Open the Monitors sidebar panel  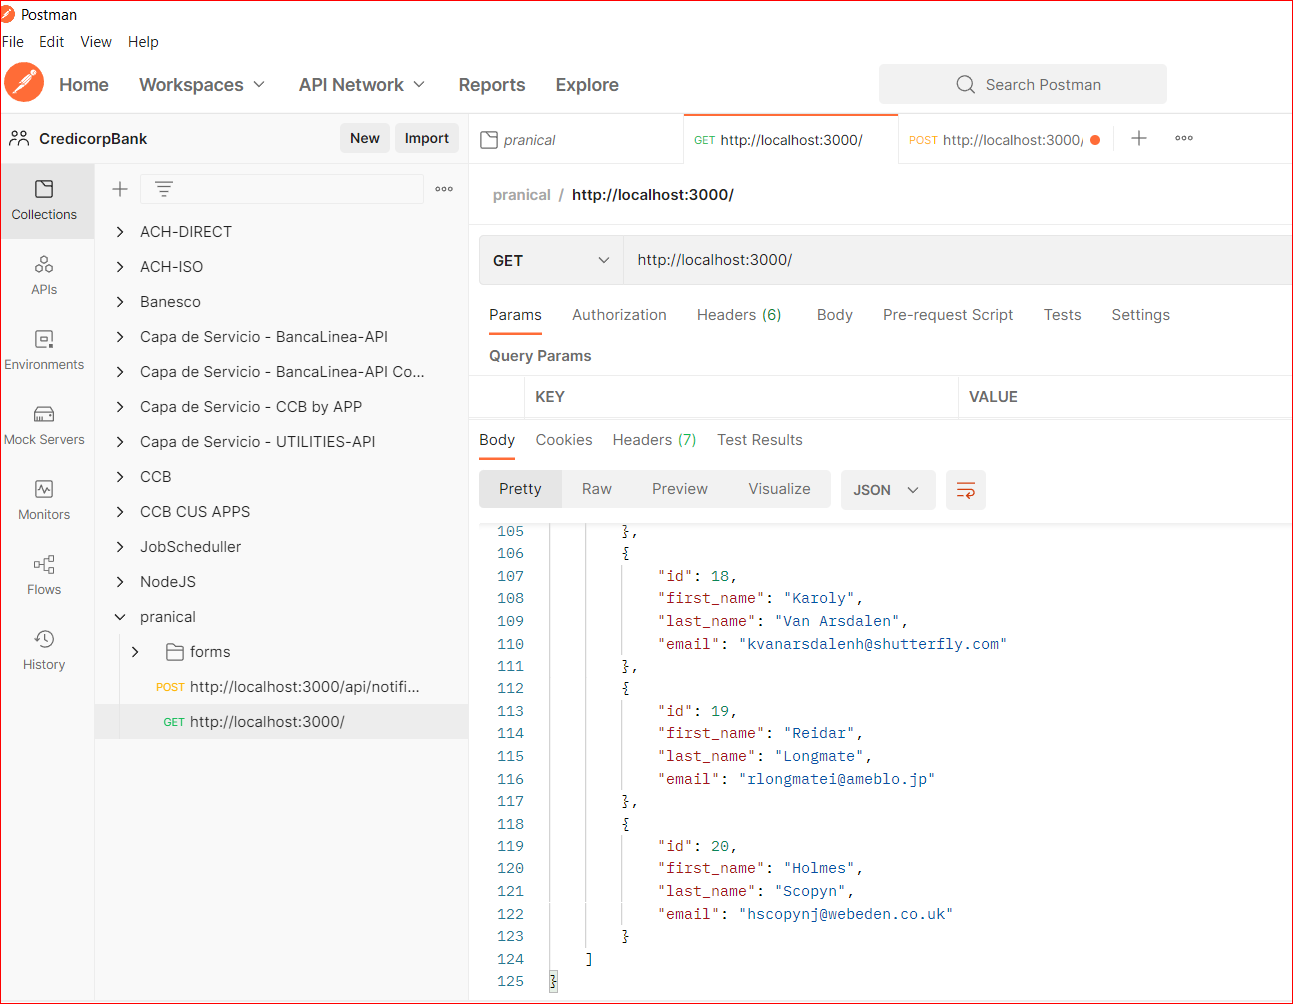[x=44, y=500]
